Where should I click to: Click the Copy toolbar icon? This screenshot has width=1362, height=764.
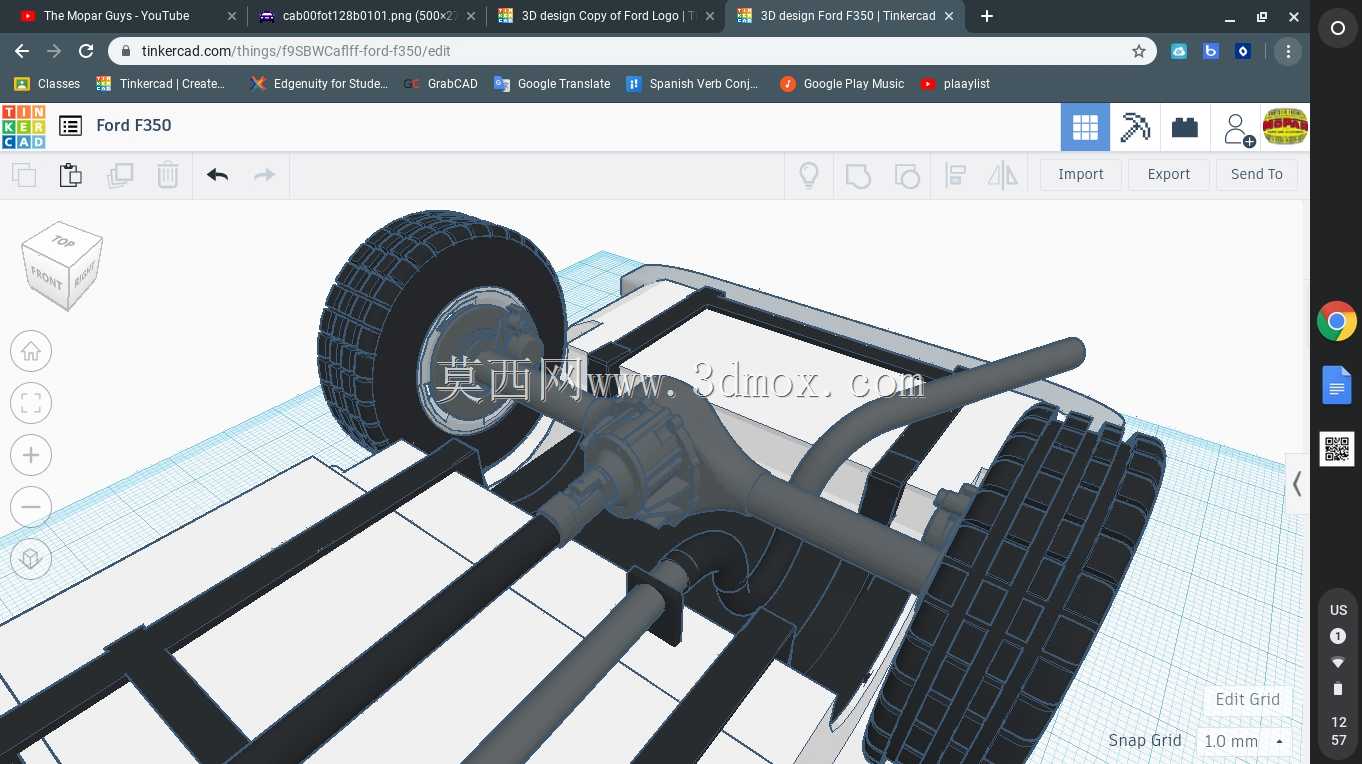24,175
